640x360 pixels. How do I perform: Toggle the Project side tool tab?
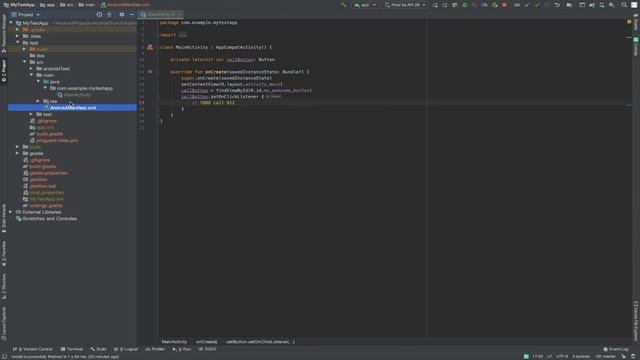click(x=4, y=70)
